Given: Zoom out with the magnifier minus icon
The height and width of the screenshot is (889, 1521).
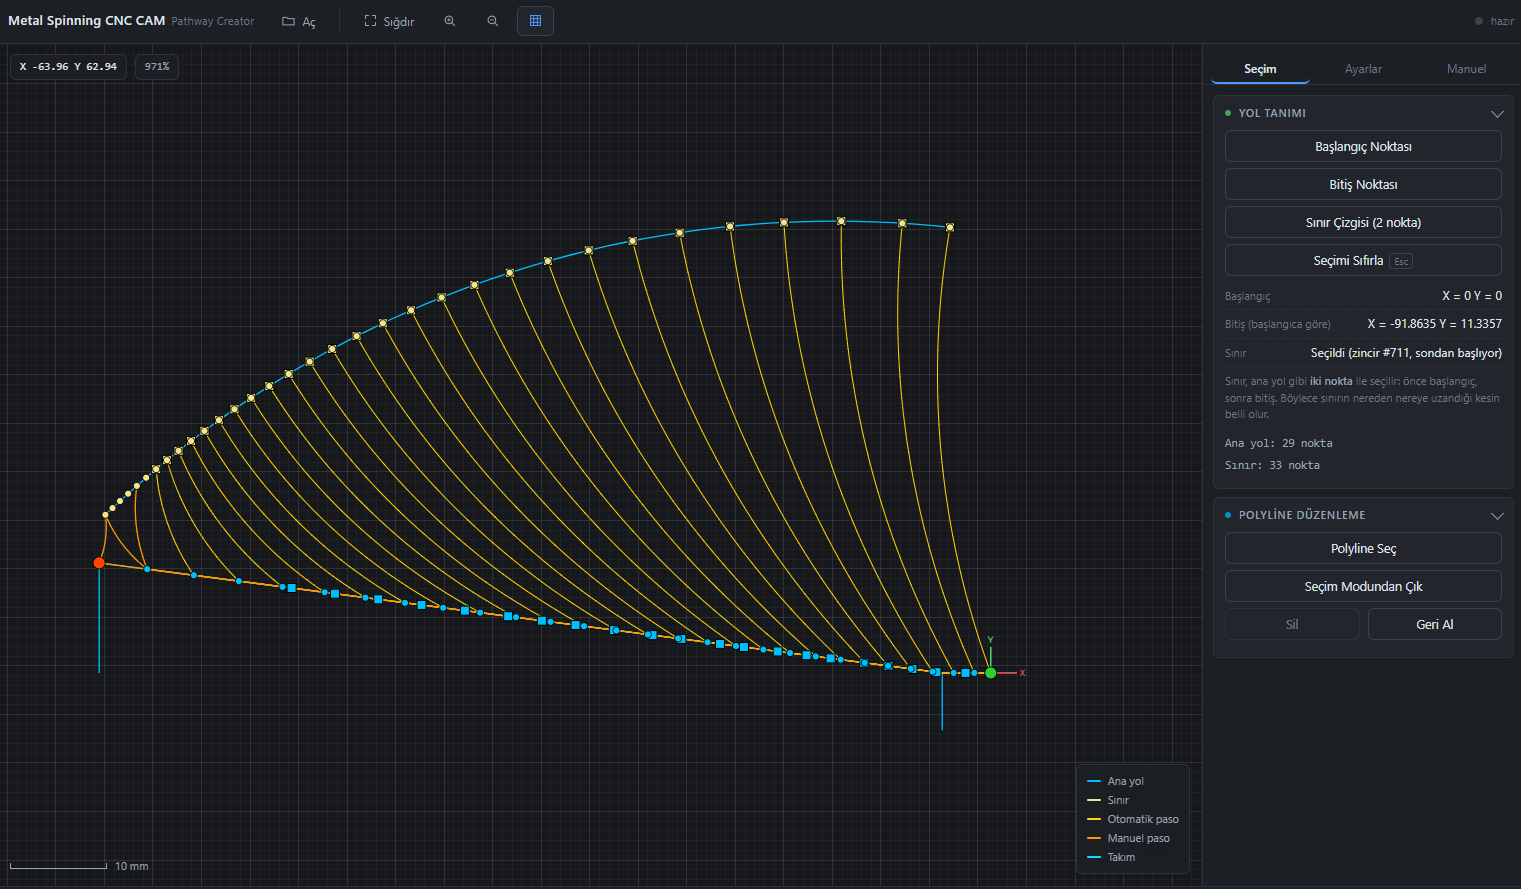Looking at the screenshot, I should 493,21.
